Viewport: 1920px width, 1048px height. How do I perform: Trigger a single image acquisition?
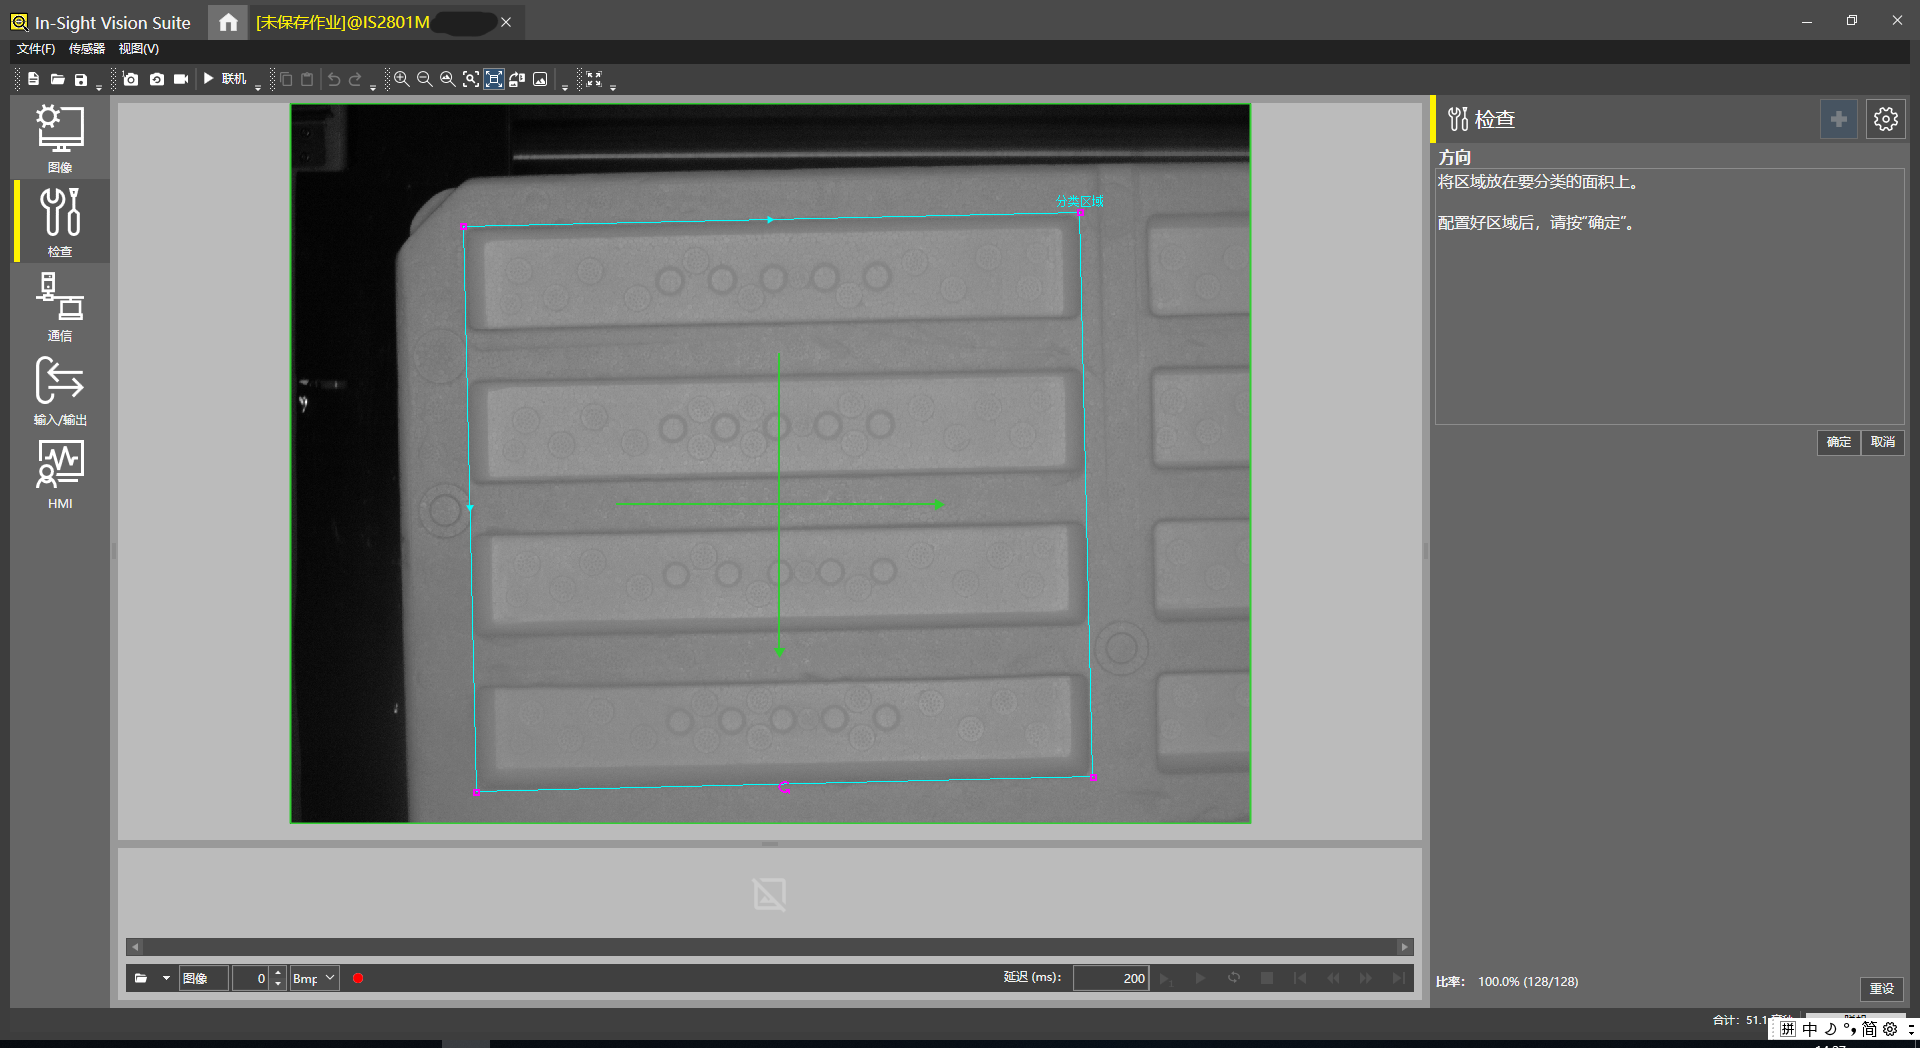click(131, 79)
